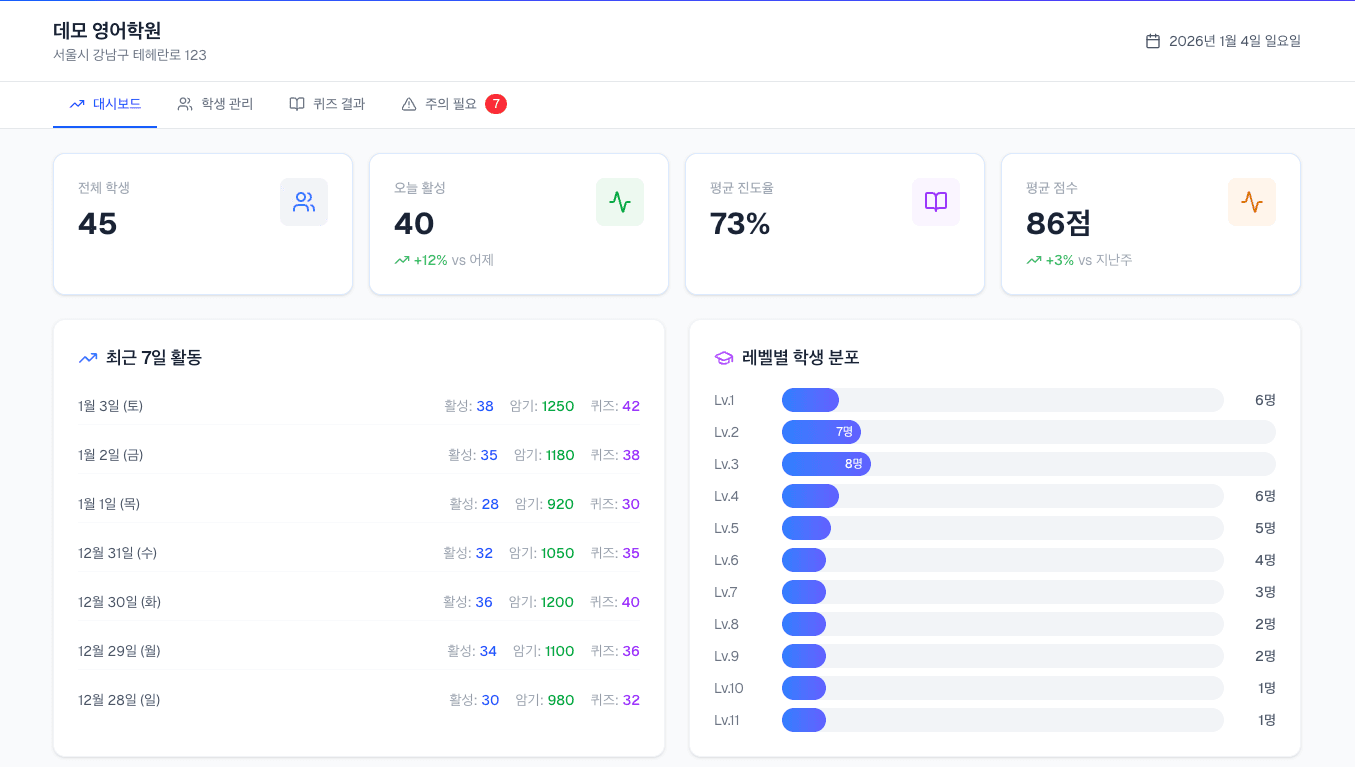Image resolution: width=1355 pixels, height=767 pixels.
Task: Click the 평균 진도율 book icon
Action: 936,201
